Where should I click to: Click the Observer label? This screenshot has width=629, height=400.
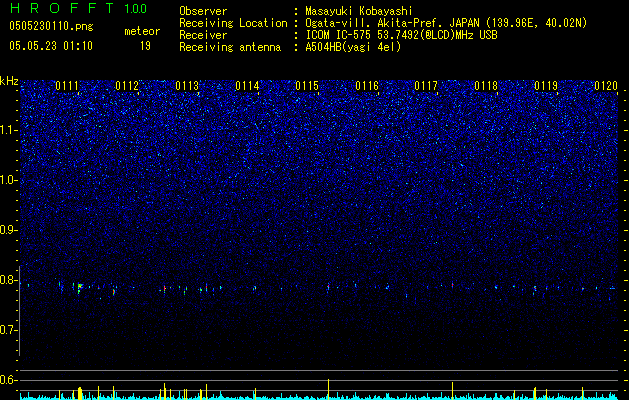click(203, 11)
